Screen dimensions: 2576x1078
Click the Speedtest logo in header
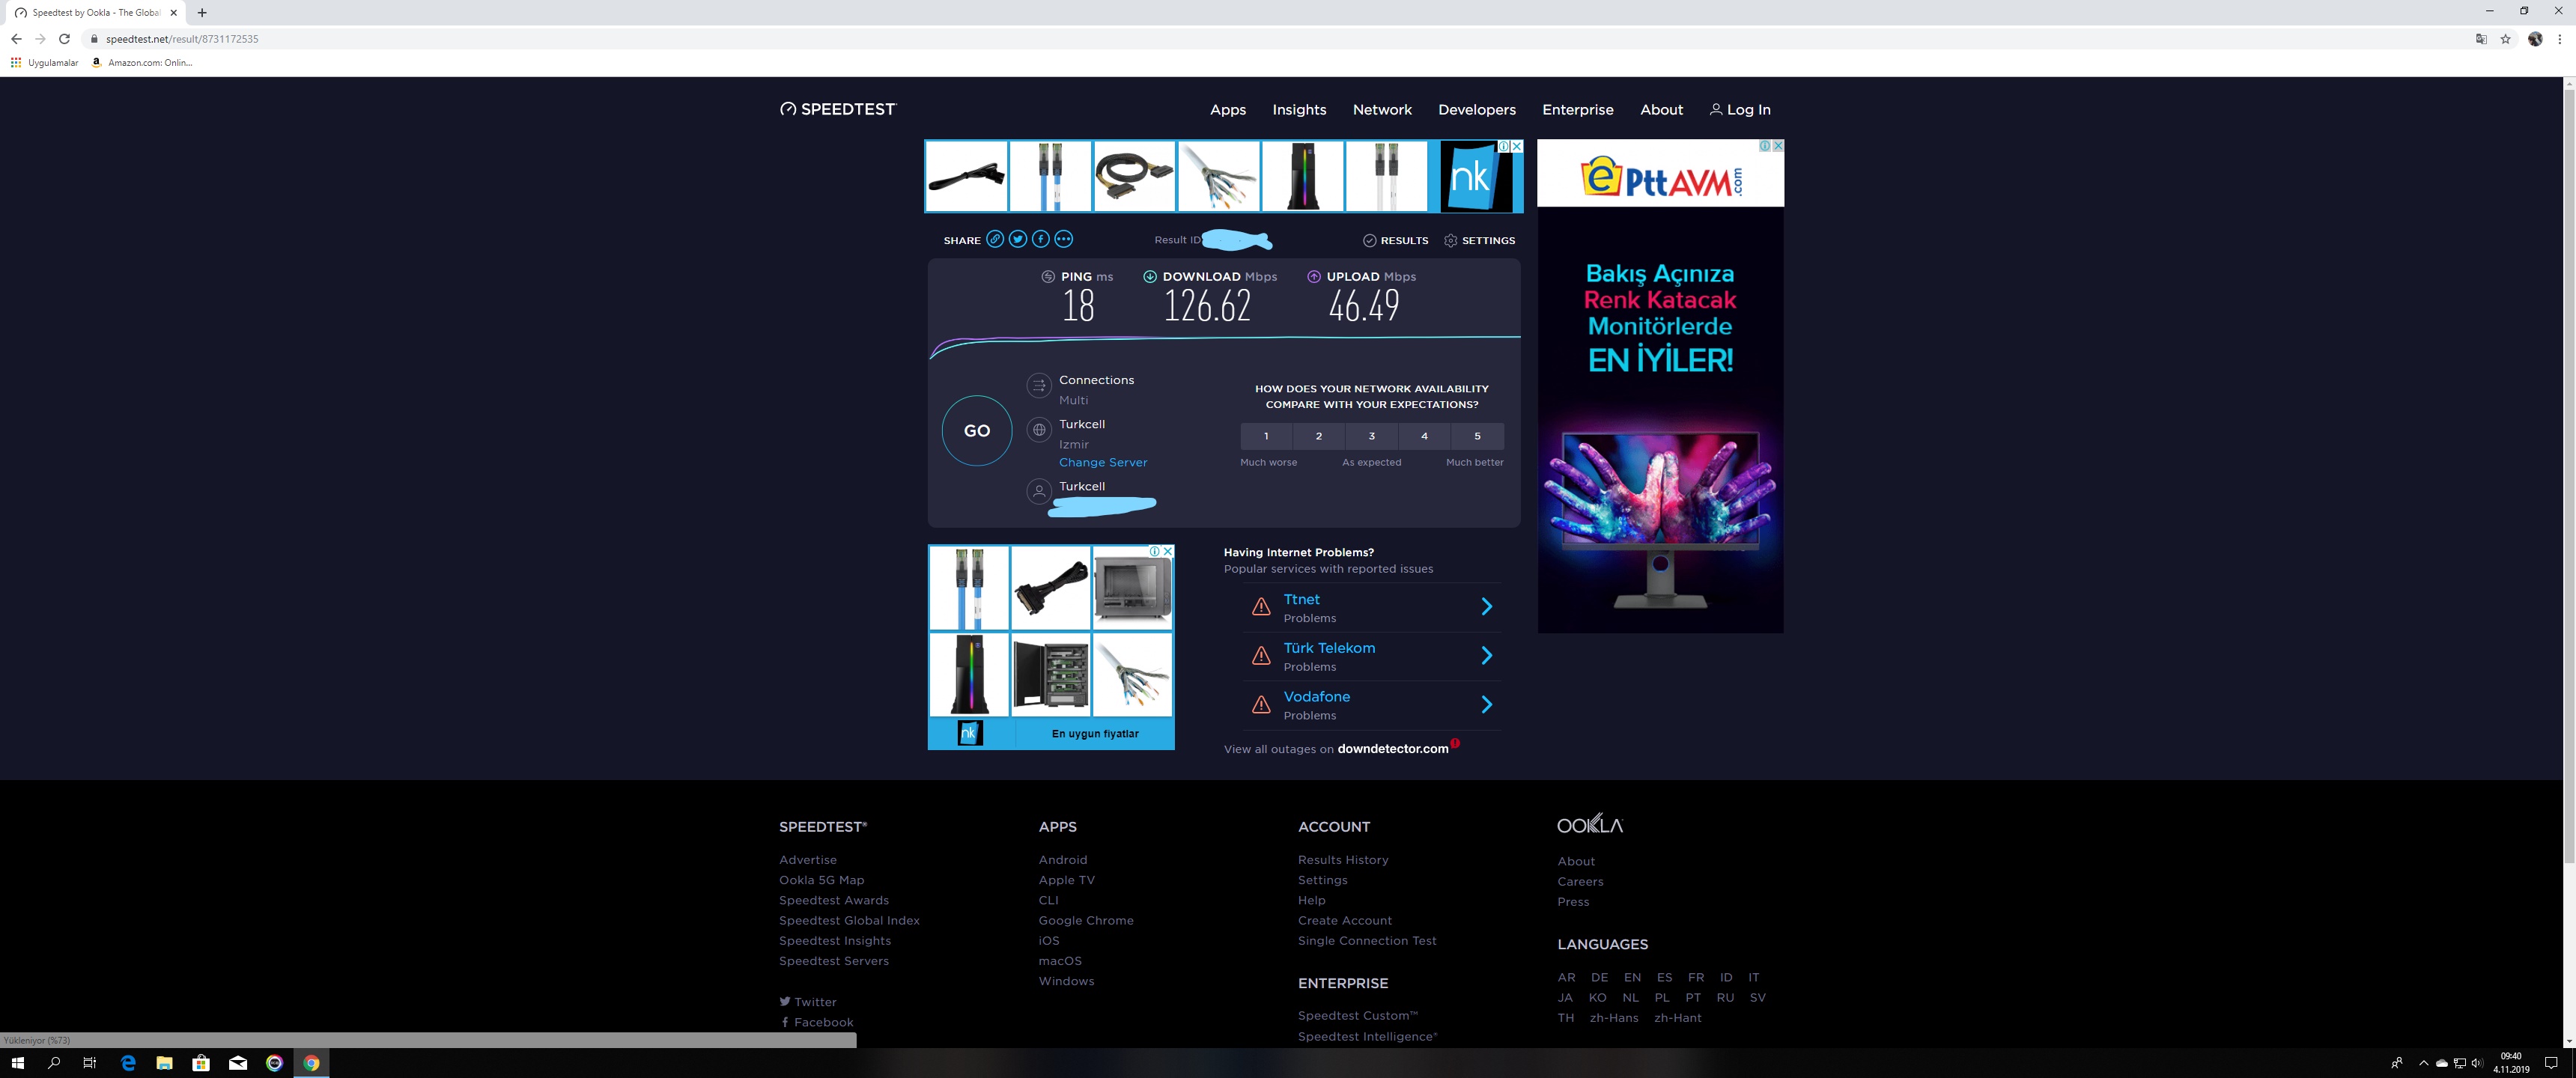[x=838, y=109]
